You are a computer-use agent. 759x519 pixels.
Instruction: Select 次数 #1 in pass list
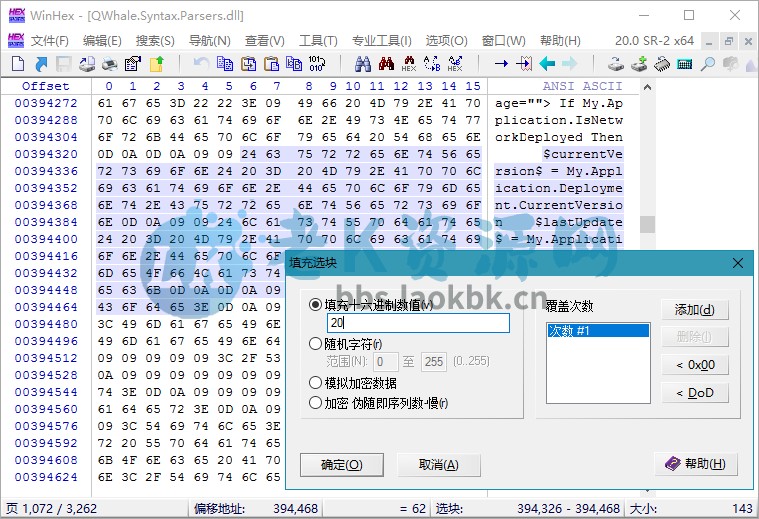[598, 331]
